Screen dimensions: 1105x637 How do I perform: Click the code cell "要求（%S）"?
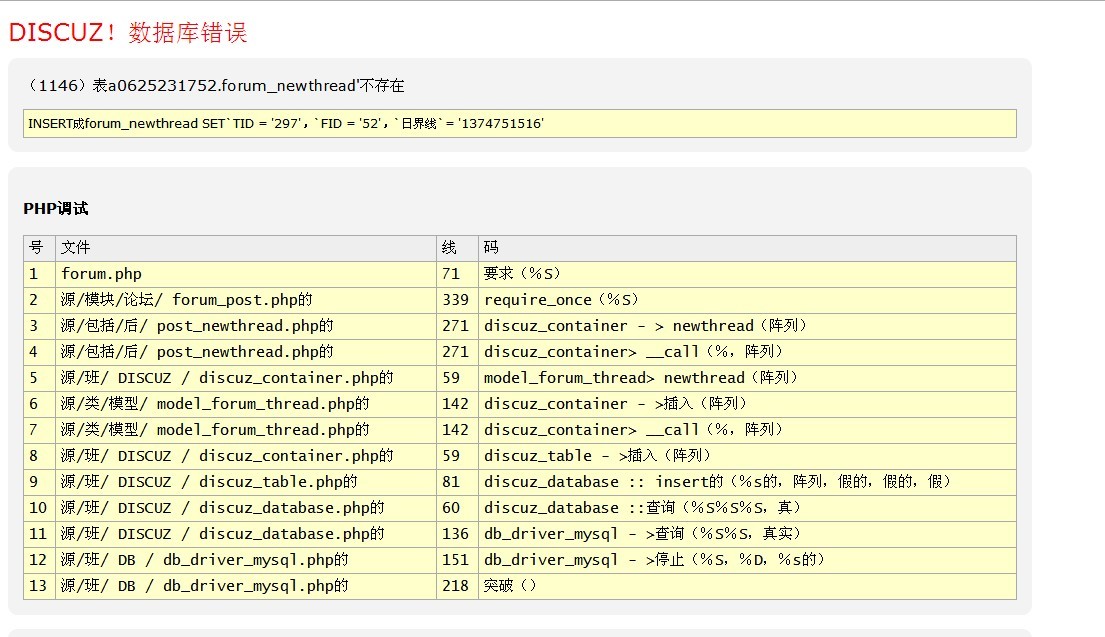pos(522,273)
